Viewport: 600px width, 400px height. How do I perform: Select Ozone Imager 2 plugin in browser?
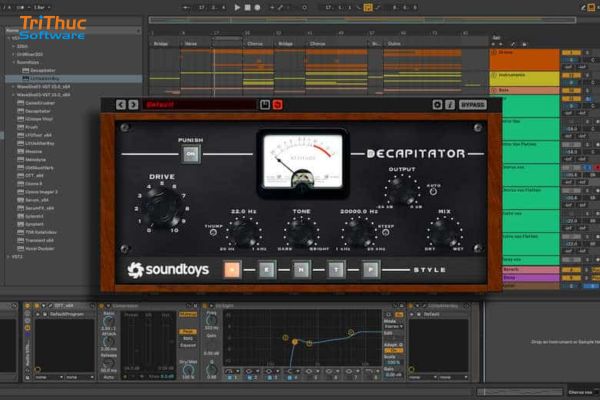pos(38,192)
